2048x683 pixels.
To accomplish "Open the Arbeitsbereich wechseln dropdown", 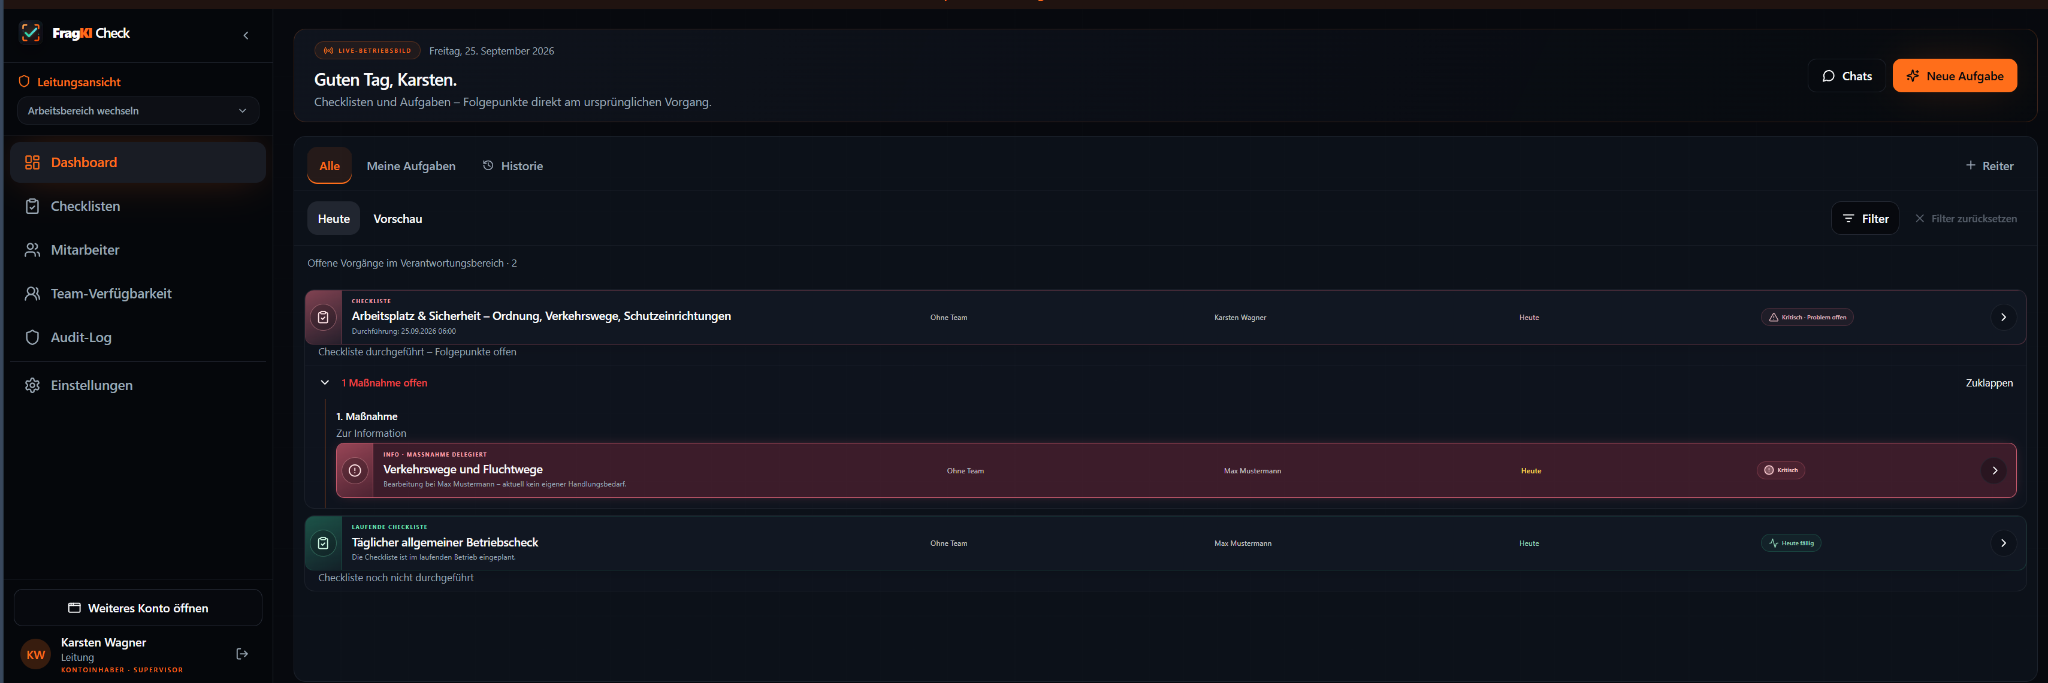I will point(138,111).
